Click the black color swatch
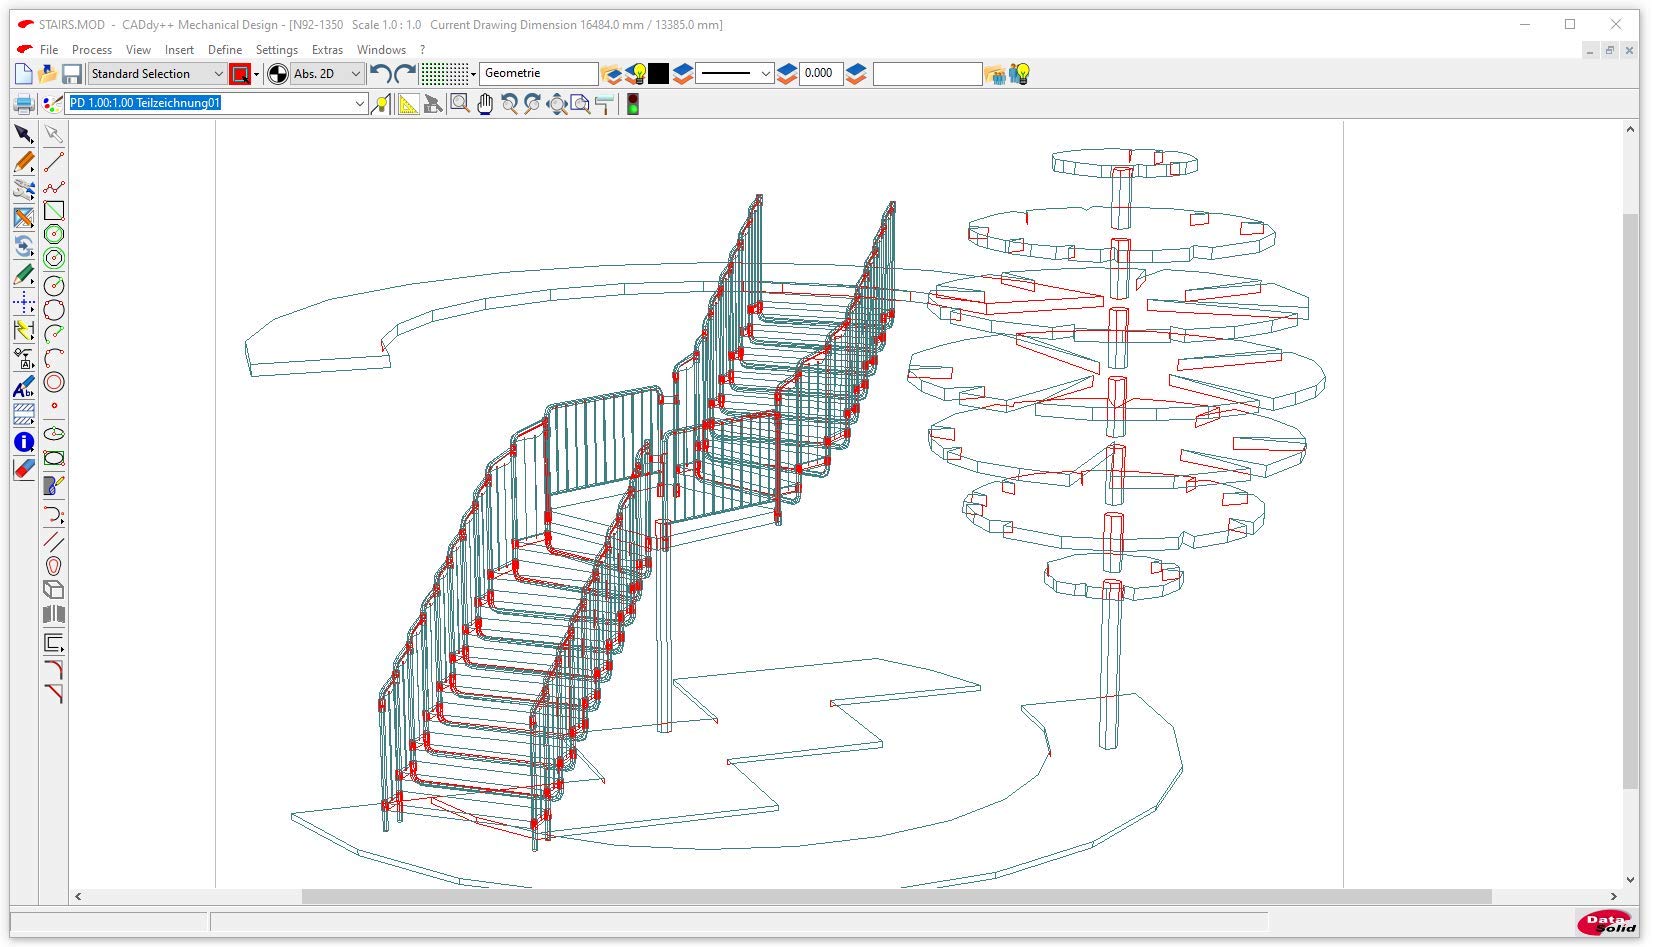The width and height of the screenshot is (1653, 947). pos(658,74)
